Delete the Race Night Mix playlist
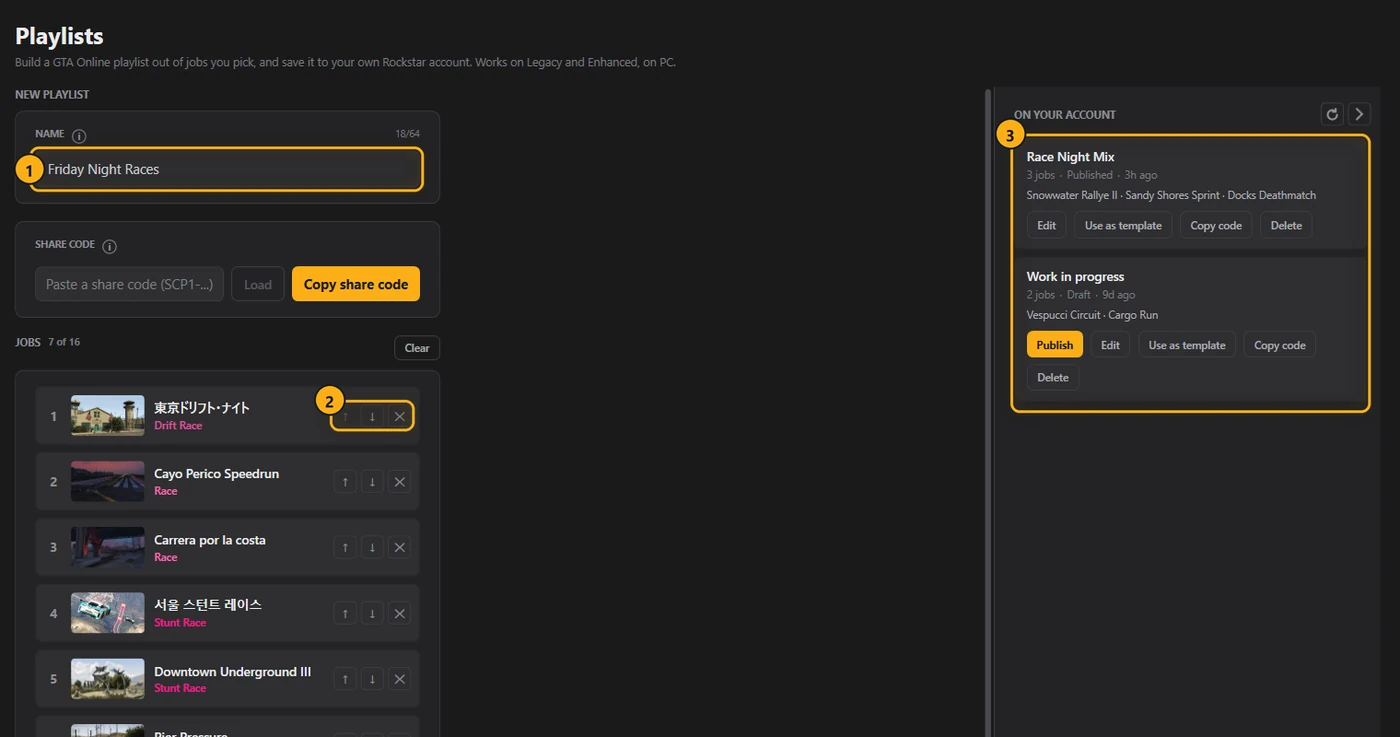The height and width of the screenshot is (737, 1400). click(1286, 225)
